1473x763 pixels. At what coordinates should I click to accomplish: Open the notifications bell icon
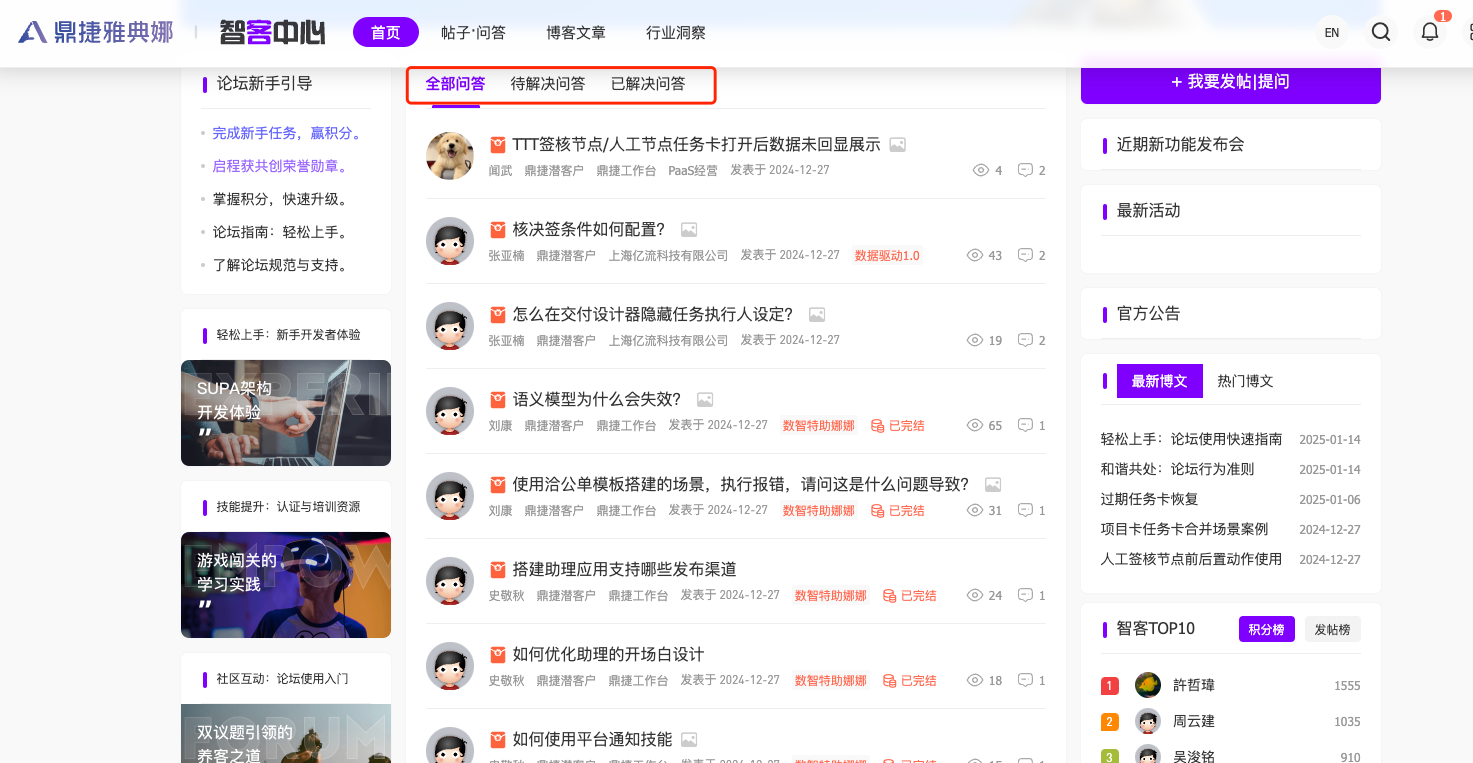click(x=1430, y=32)
